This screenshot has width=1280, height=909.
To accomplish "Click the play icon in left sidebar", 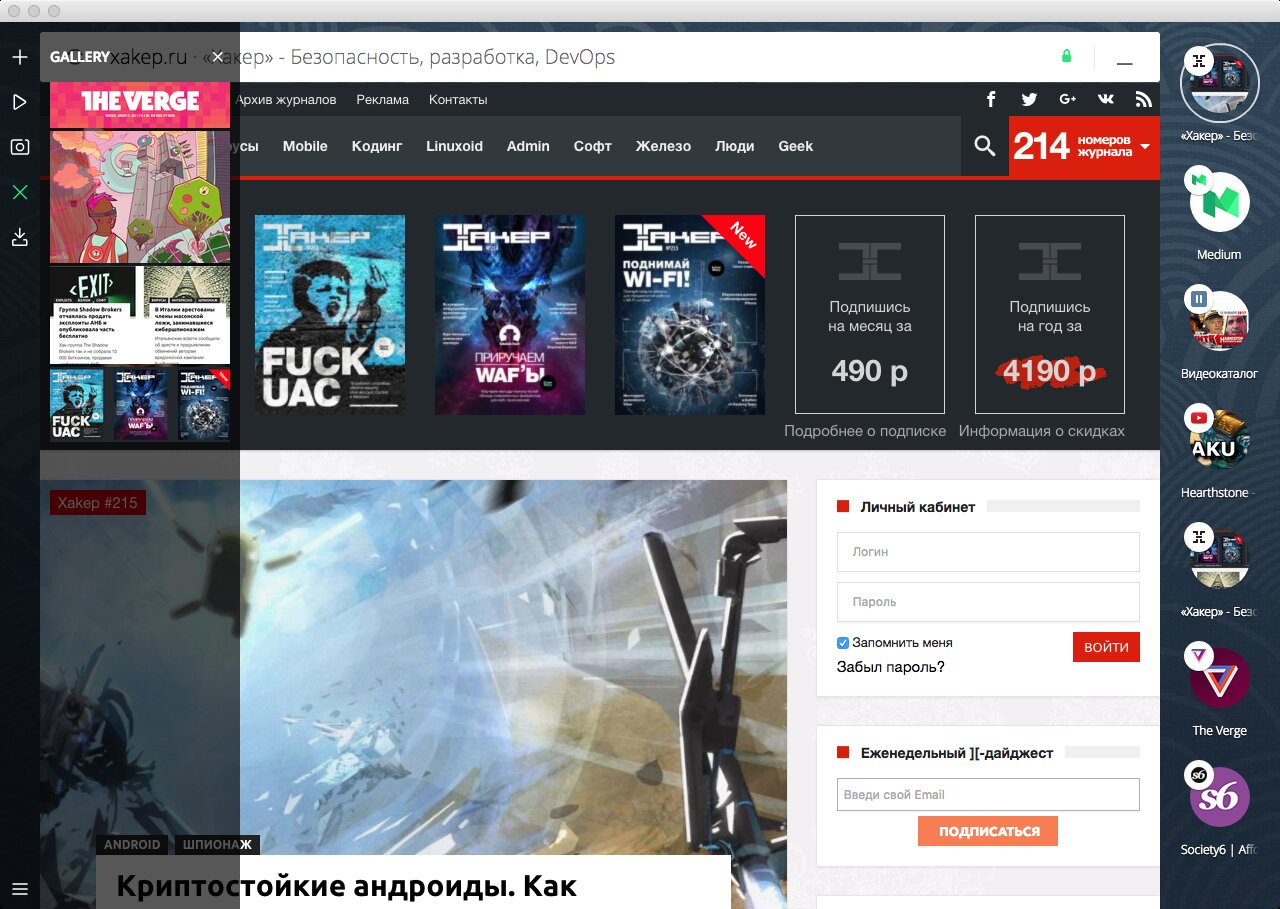I will pyautogui.click(x=19, y=102).
